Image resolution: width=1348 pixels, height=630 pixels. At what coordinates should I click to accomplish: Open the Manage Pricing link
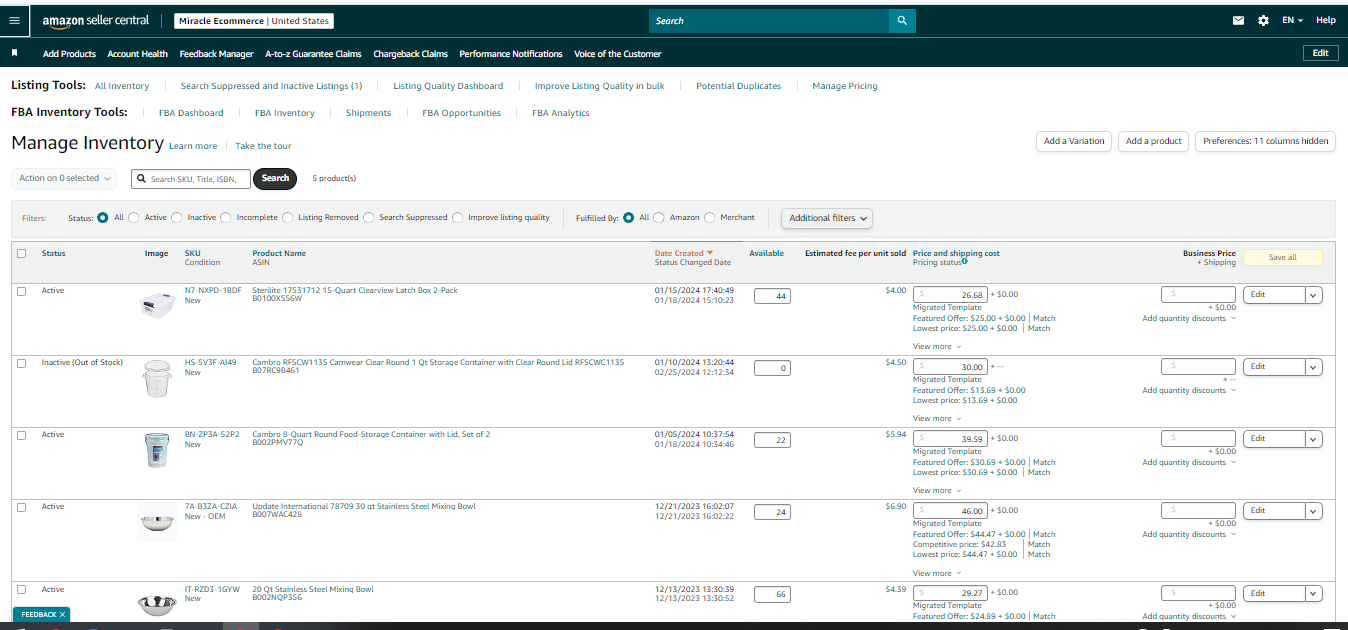845,86
